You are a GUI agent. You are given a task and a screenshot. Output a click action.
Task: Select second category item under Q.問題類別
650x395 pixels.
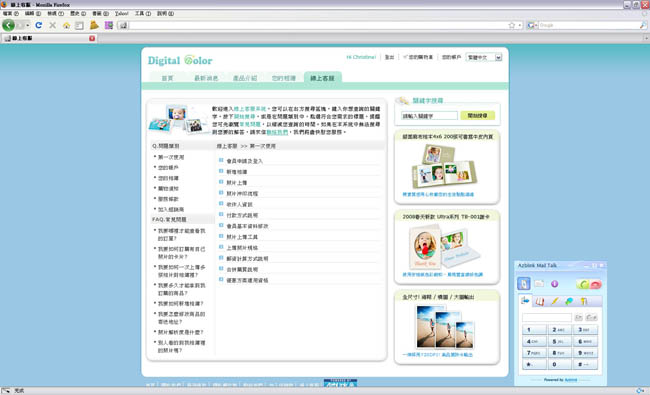click(168, 167)
